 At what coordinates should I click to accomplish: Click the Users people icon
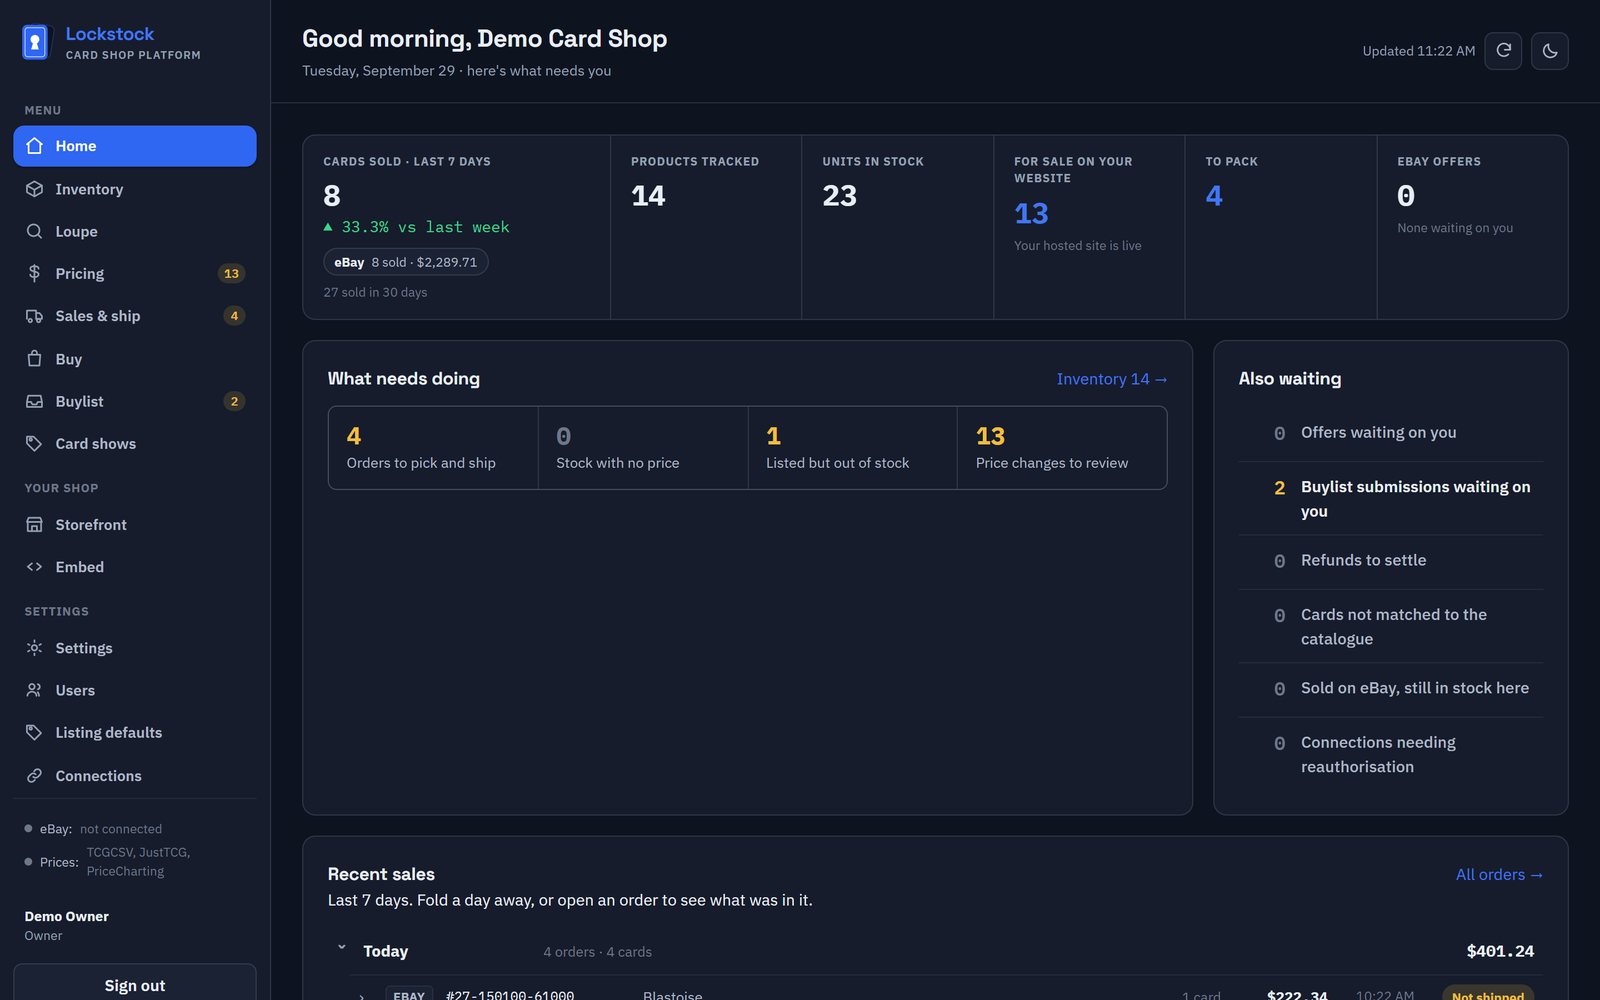pos(34,690)
